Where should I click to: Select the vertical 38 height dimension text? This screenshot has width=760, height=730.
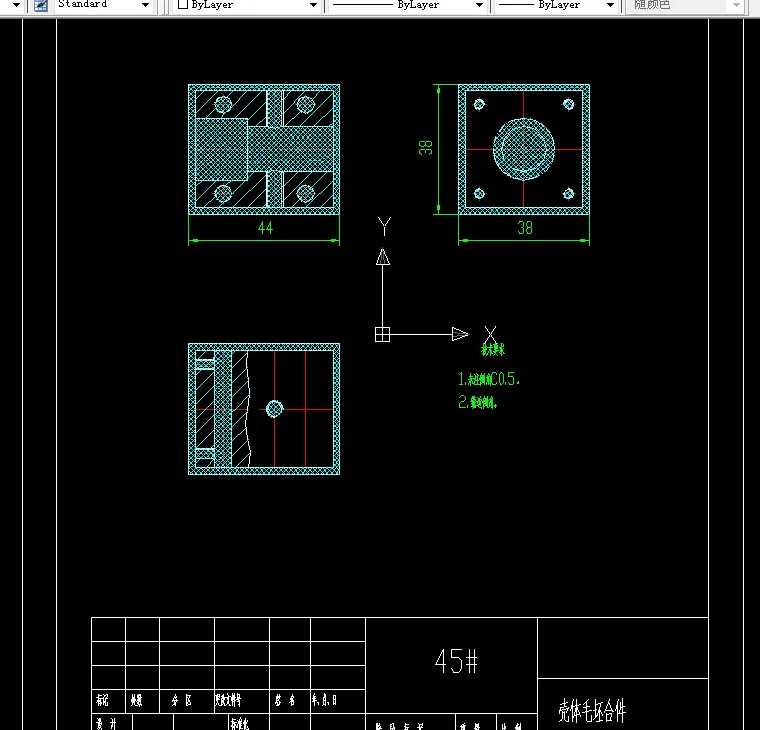point(425,147)
